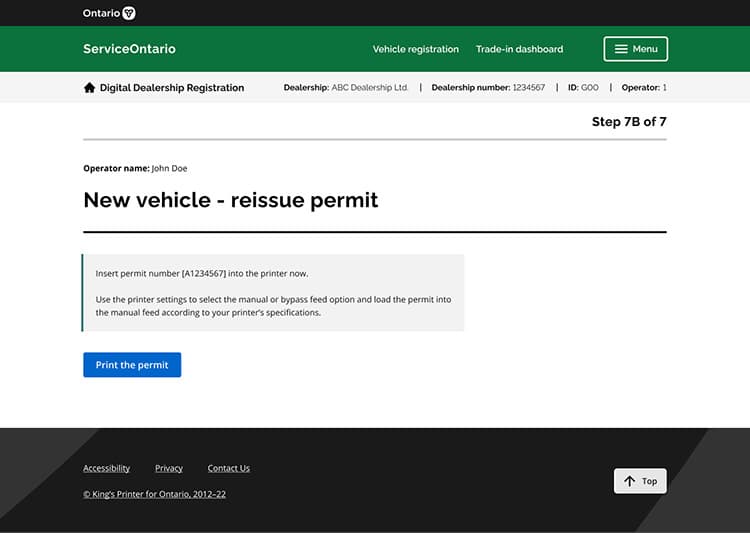This screenshot has width=750, height=533.
Task: Click the ABC Dealership Ltd. dealership name
Action: point(369,88)
